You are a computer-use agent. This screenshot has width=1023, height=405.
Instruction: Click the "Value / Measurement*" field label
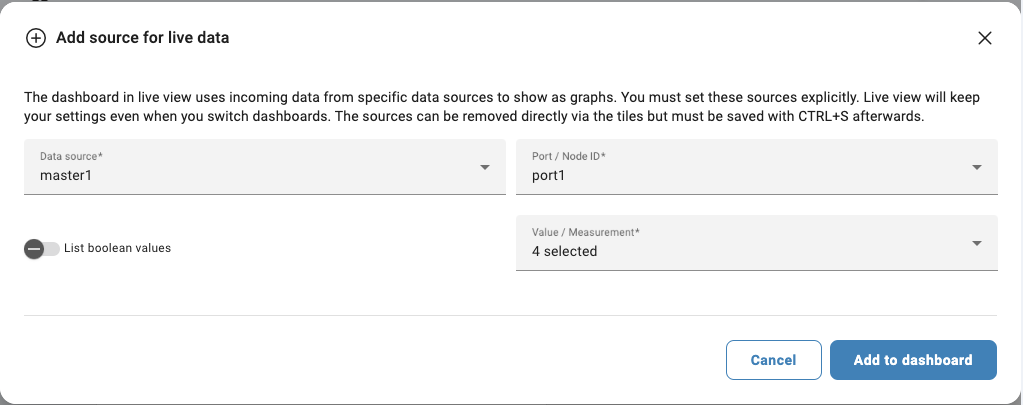coord(586,232)
